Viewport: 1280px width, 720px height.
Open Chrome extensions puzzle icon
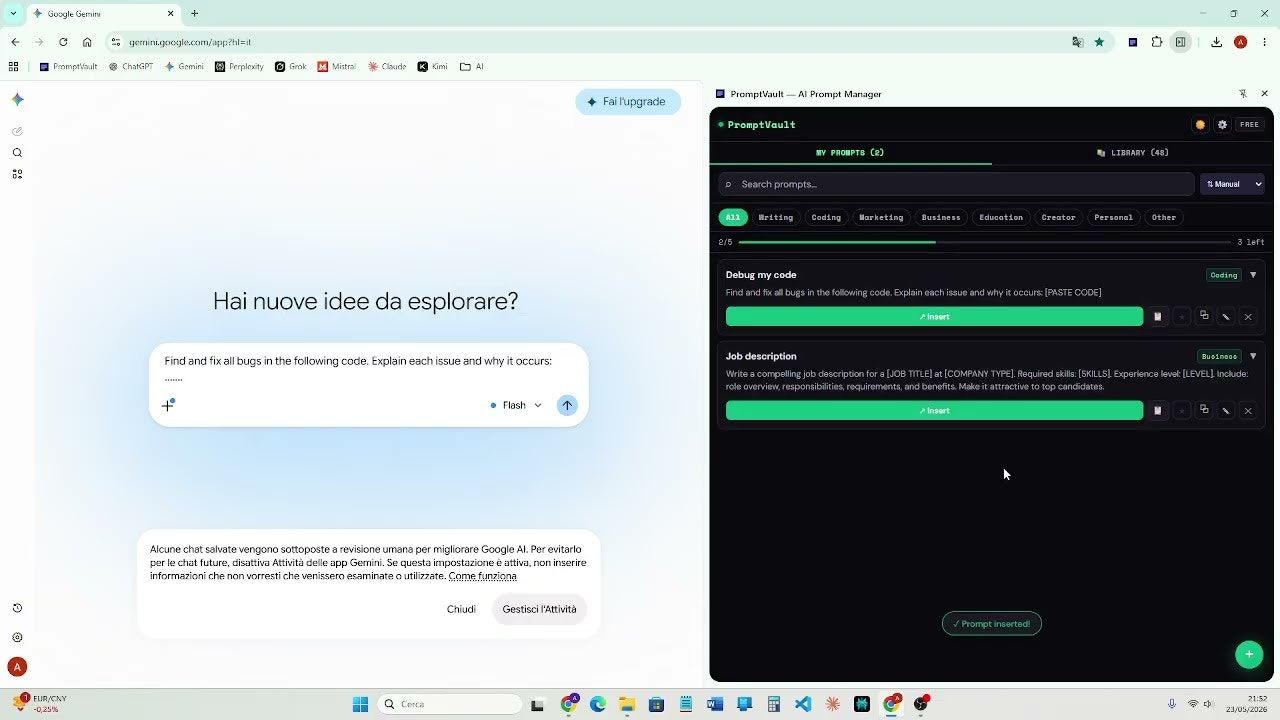[x=1157, y=42]
